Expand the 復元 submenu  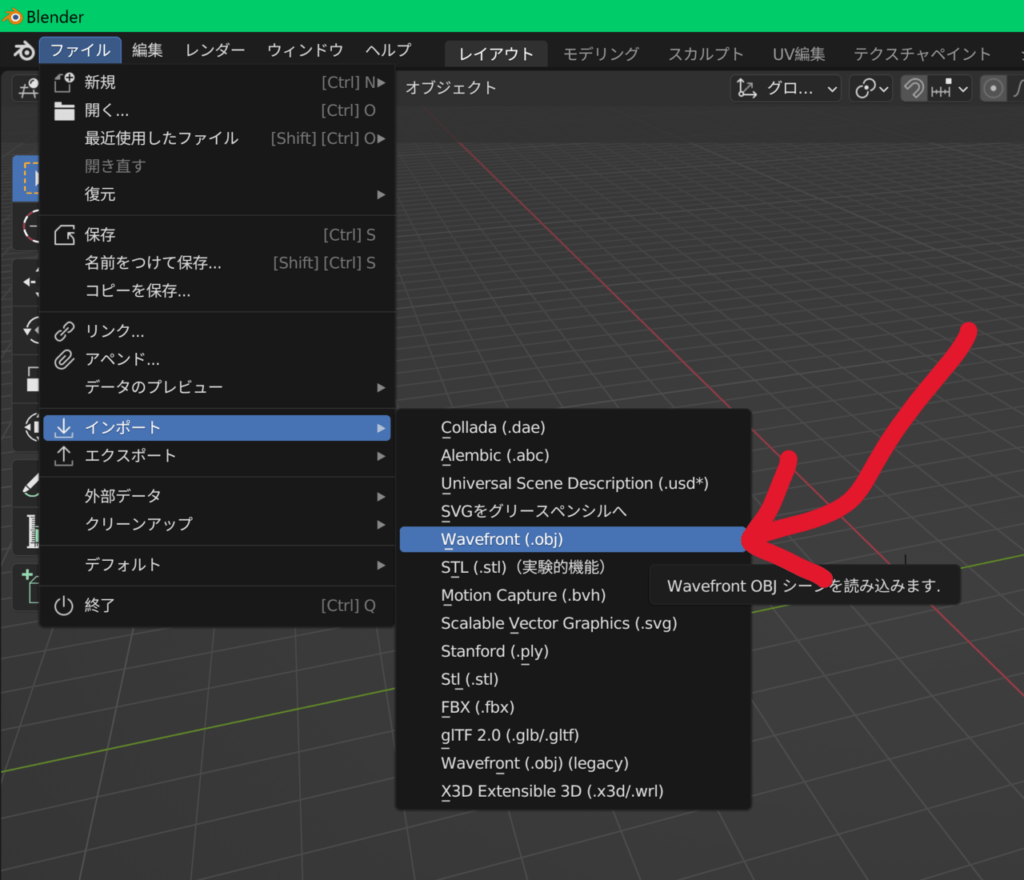pyautogui.click(x=219, y=195)
